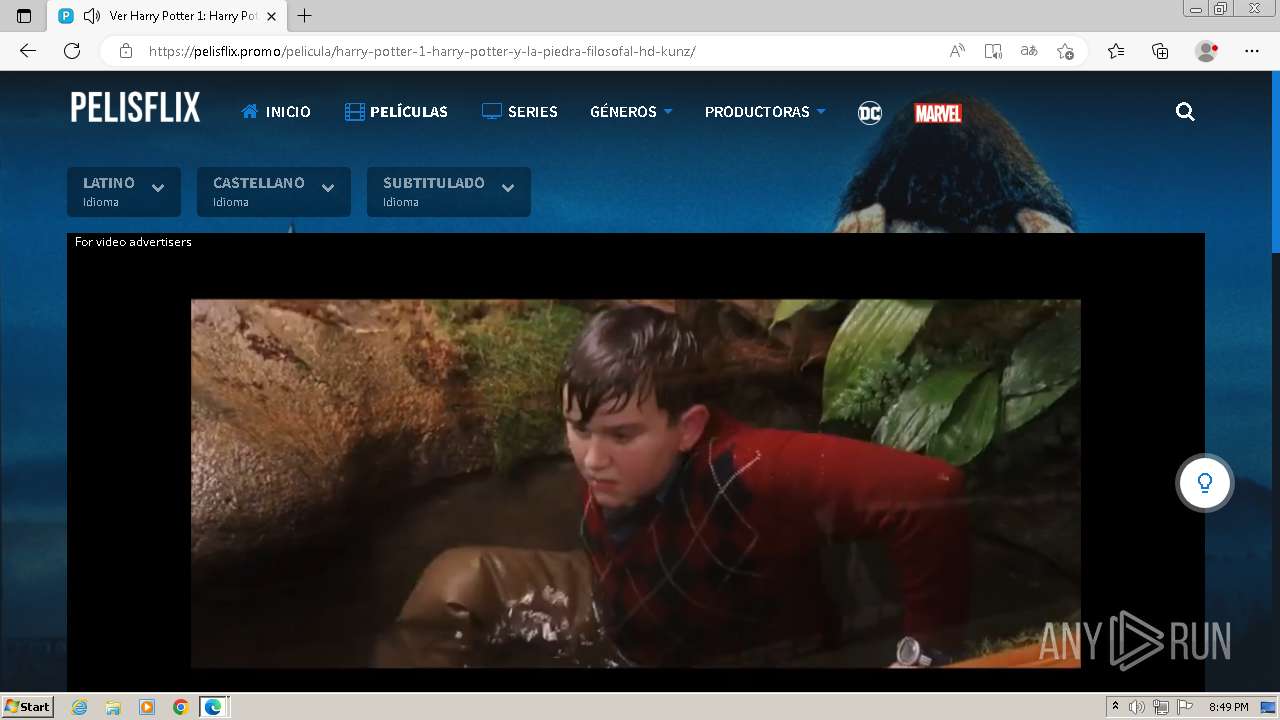Expand the PRODUCTORAS dropdown menu
Screen dimensions: 1280x720
(x=765, y=112)
